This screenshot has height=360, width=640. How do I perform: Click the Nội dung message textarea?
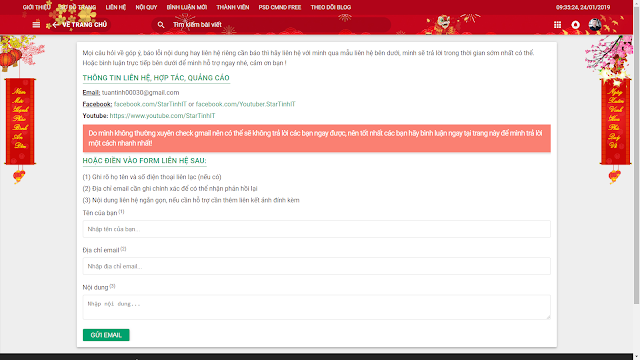tap(316, 307)
